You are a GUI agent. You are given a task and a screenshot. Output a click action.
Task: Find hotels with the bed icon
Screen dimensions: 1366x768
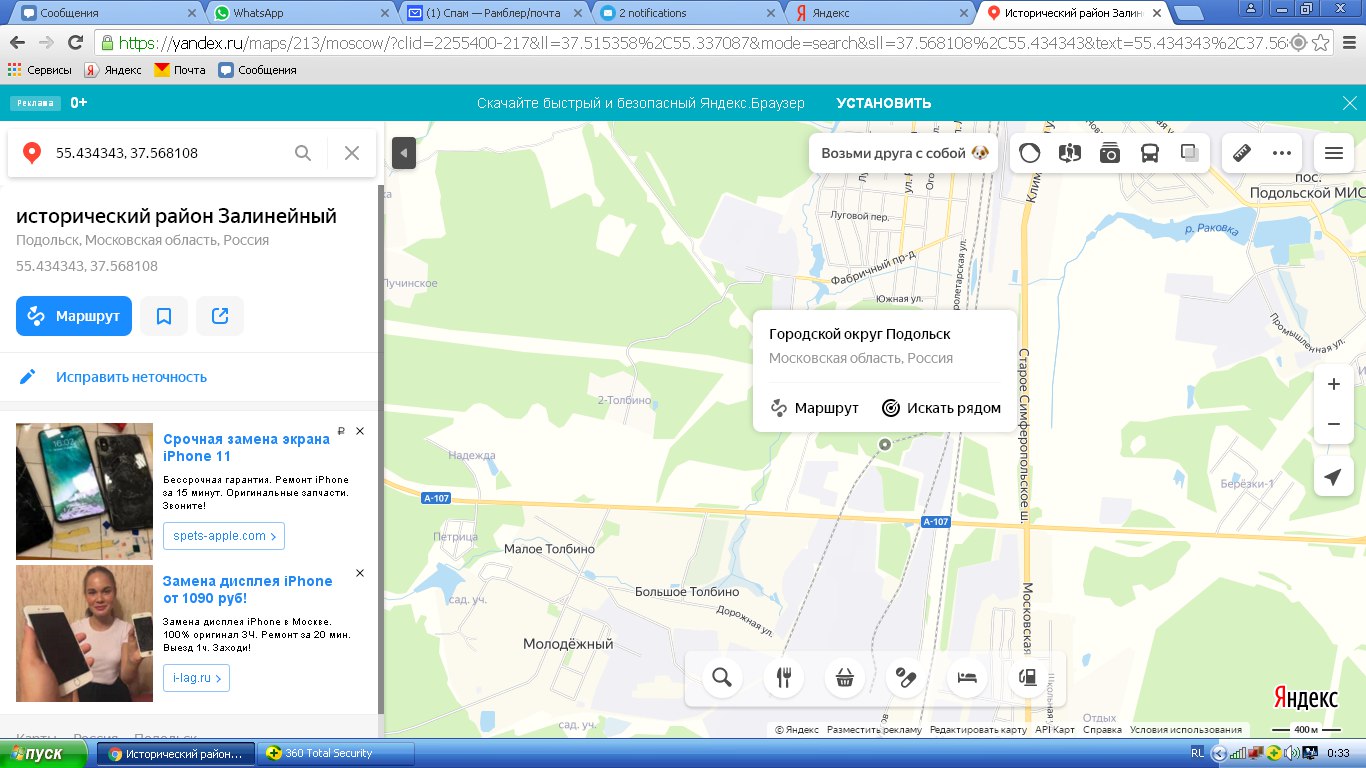[967, 678]
